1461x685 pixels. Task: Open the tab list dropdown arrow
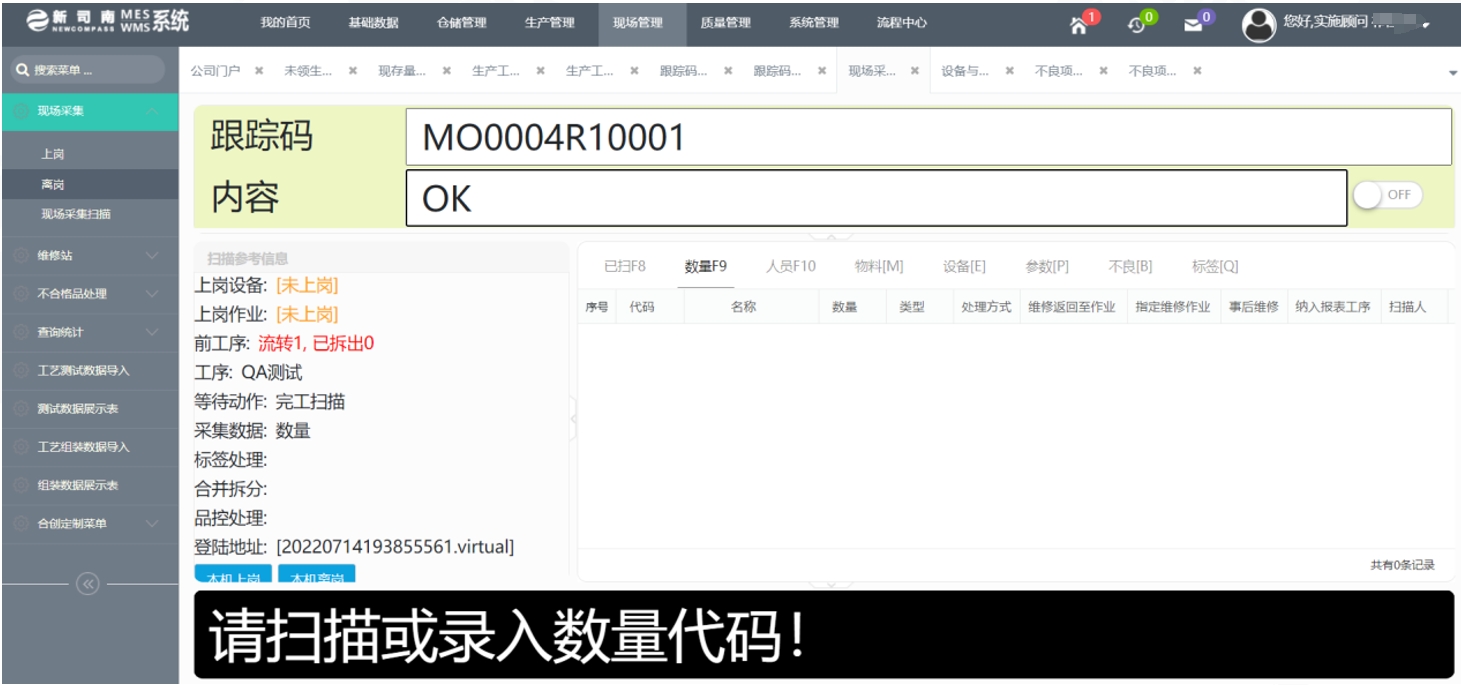pos(1452,73)
